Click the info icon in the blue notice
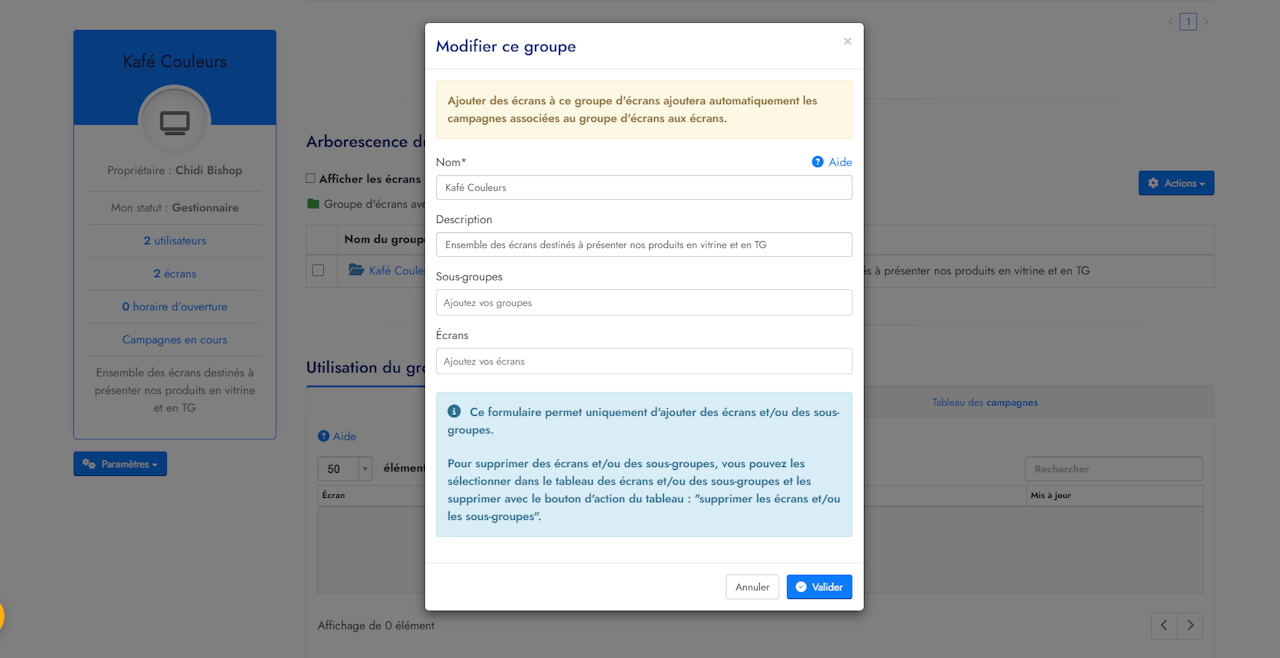 [x=454, y=412]
